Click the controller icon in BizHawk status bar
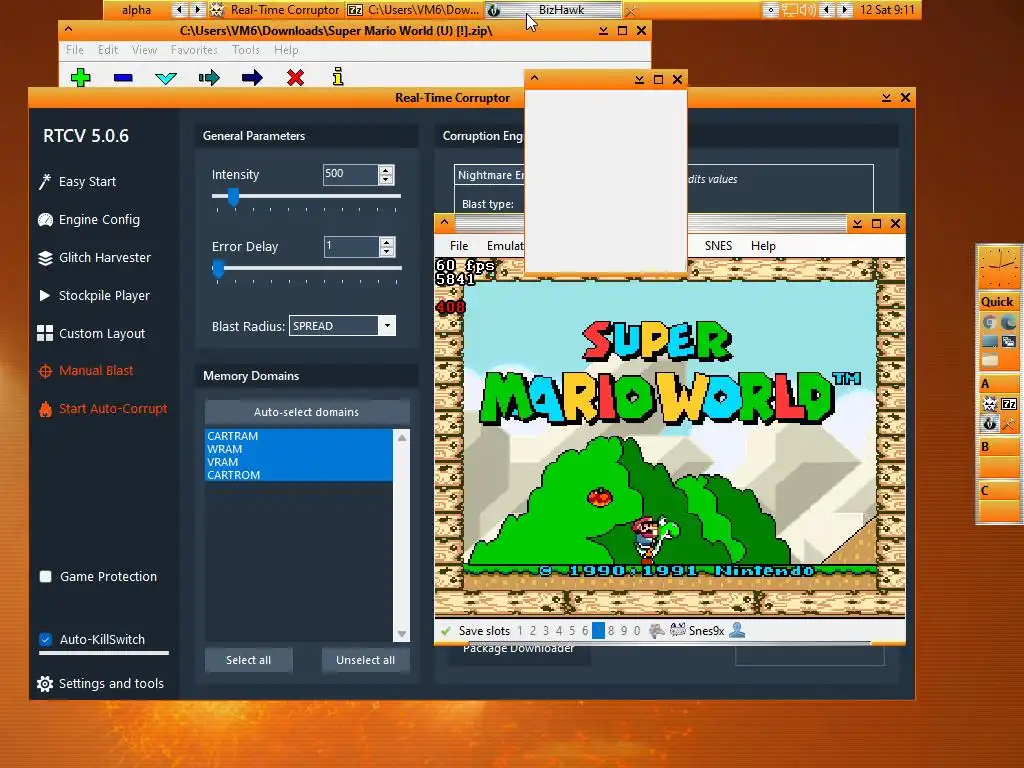Viewport: 1024px width, 768px height. 678,630
